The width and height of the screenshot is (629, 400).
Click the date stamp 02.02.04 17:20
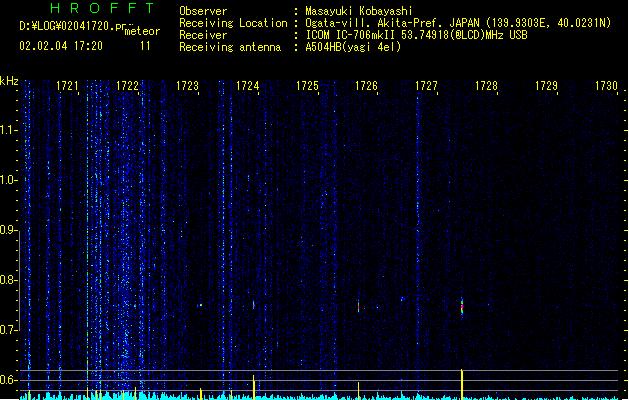(x=61, y=46)
